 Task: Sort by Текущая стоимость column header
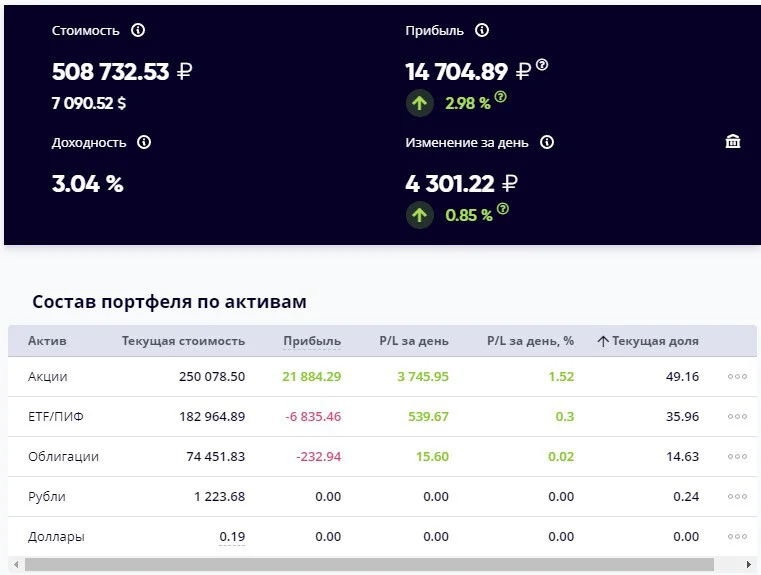pos(183,341)
